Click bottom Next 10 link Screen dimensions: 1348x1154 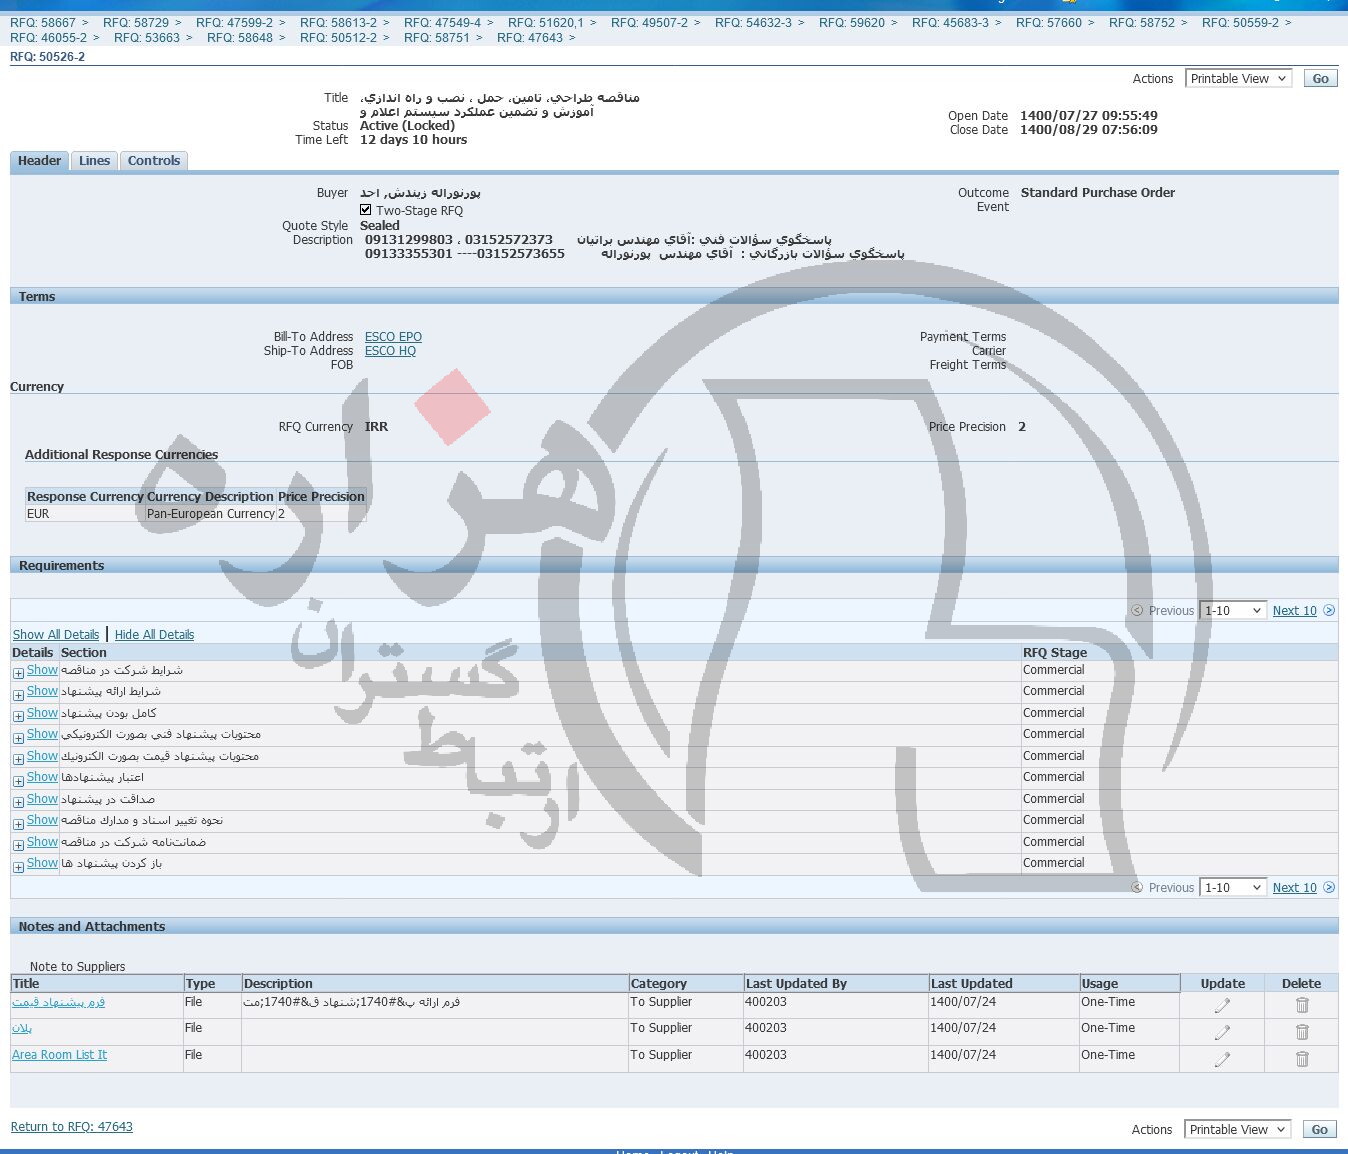click(1295, 887)
